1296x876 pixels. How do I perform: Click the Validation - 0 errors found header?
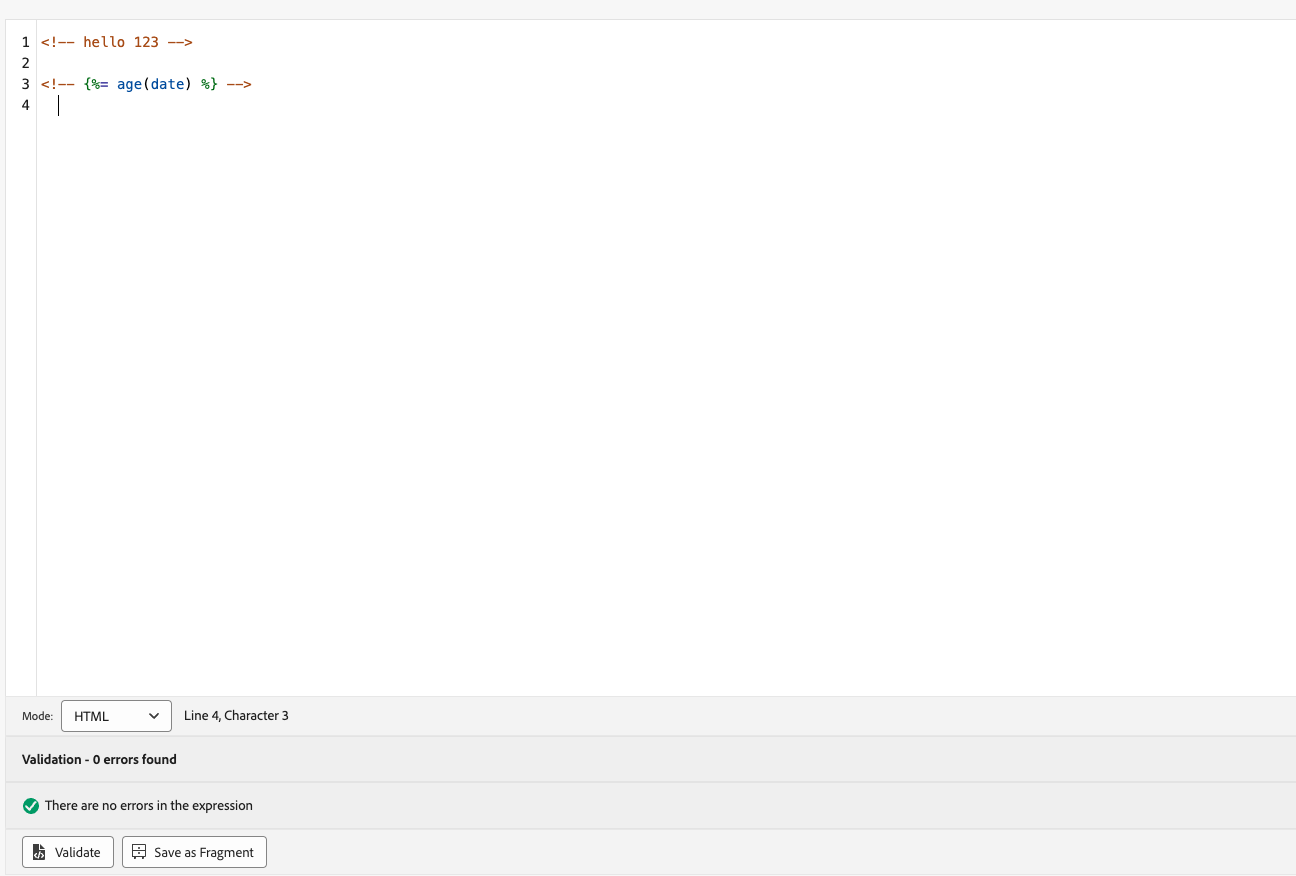coord(99,759)
